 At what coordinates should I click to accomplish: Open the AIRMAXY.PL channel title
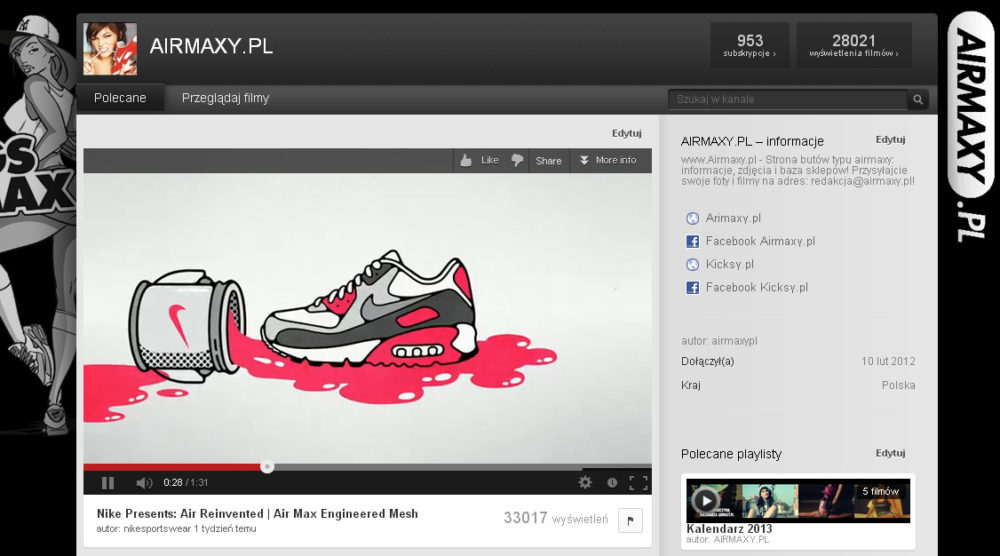(211, 46)
